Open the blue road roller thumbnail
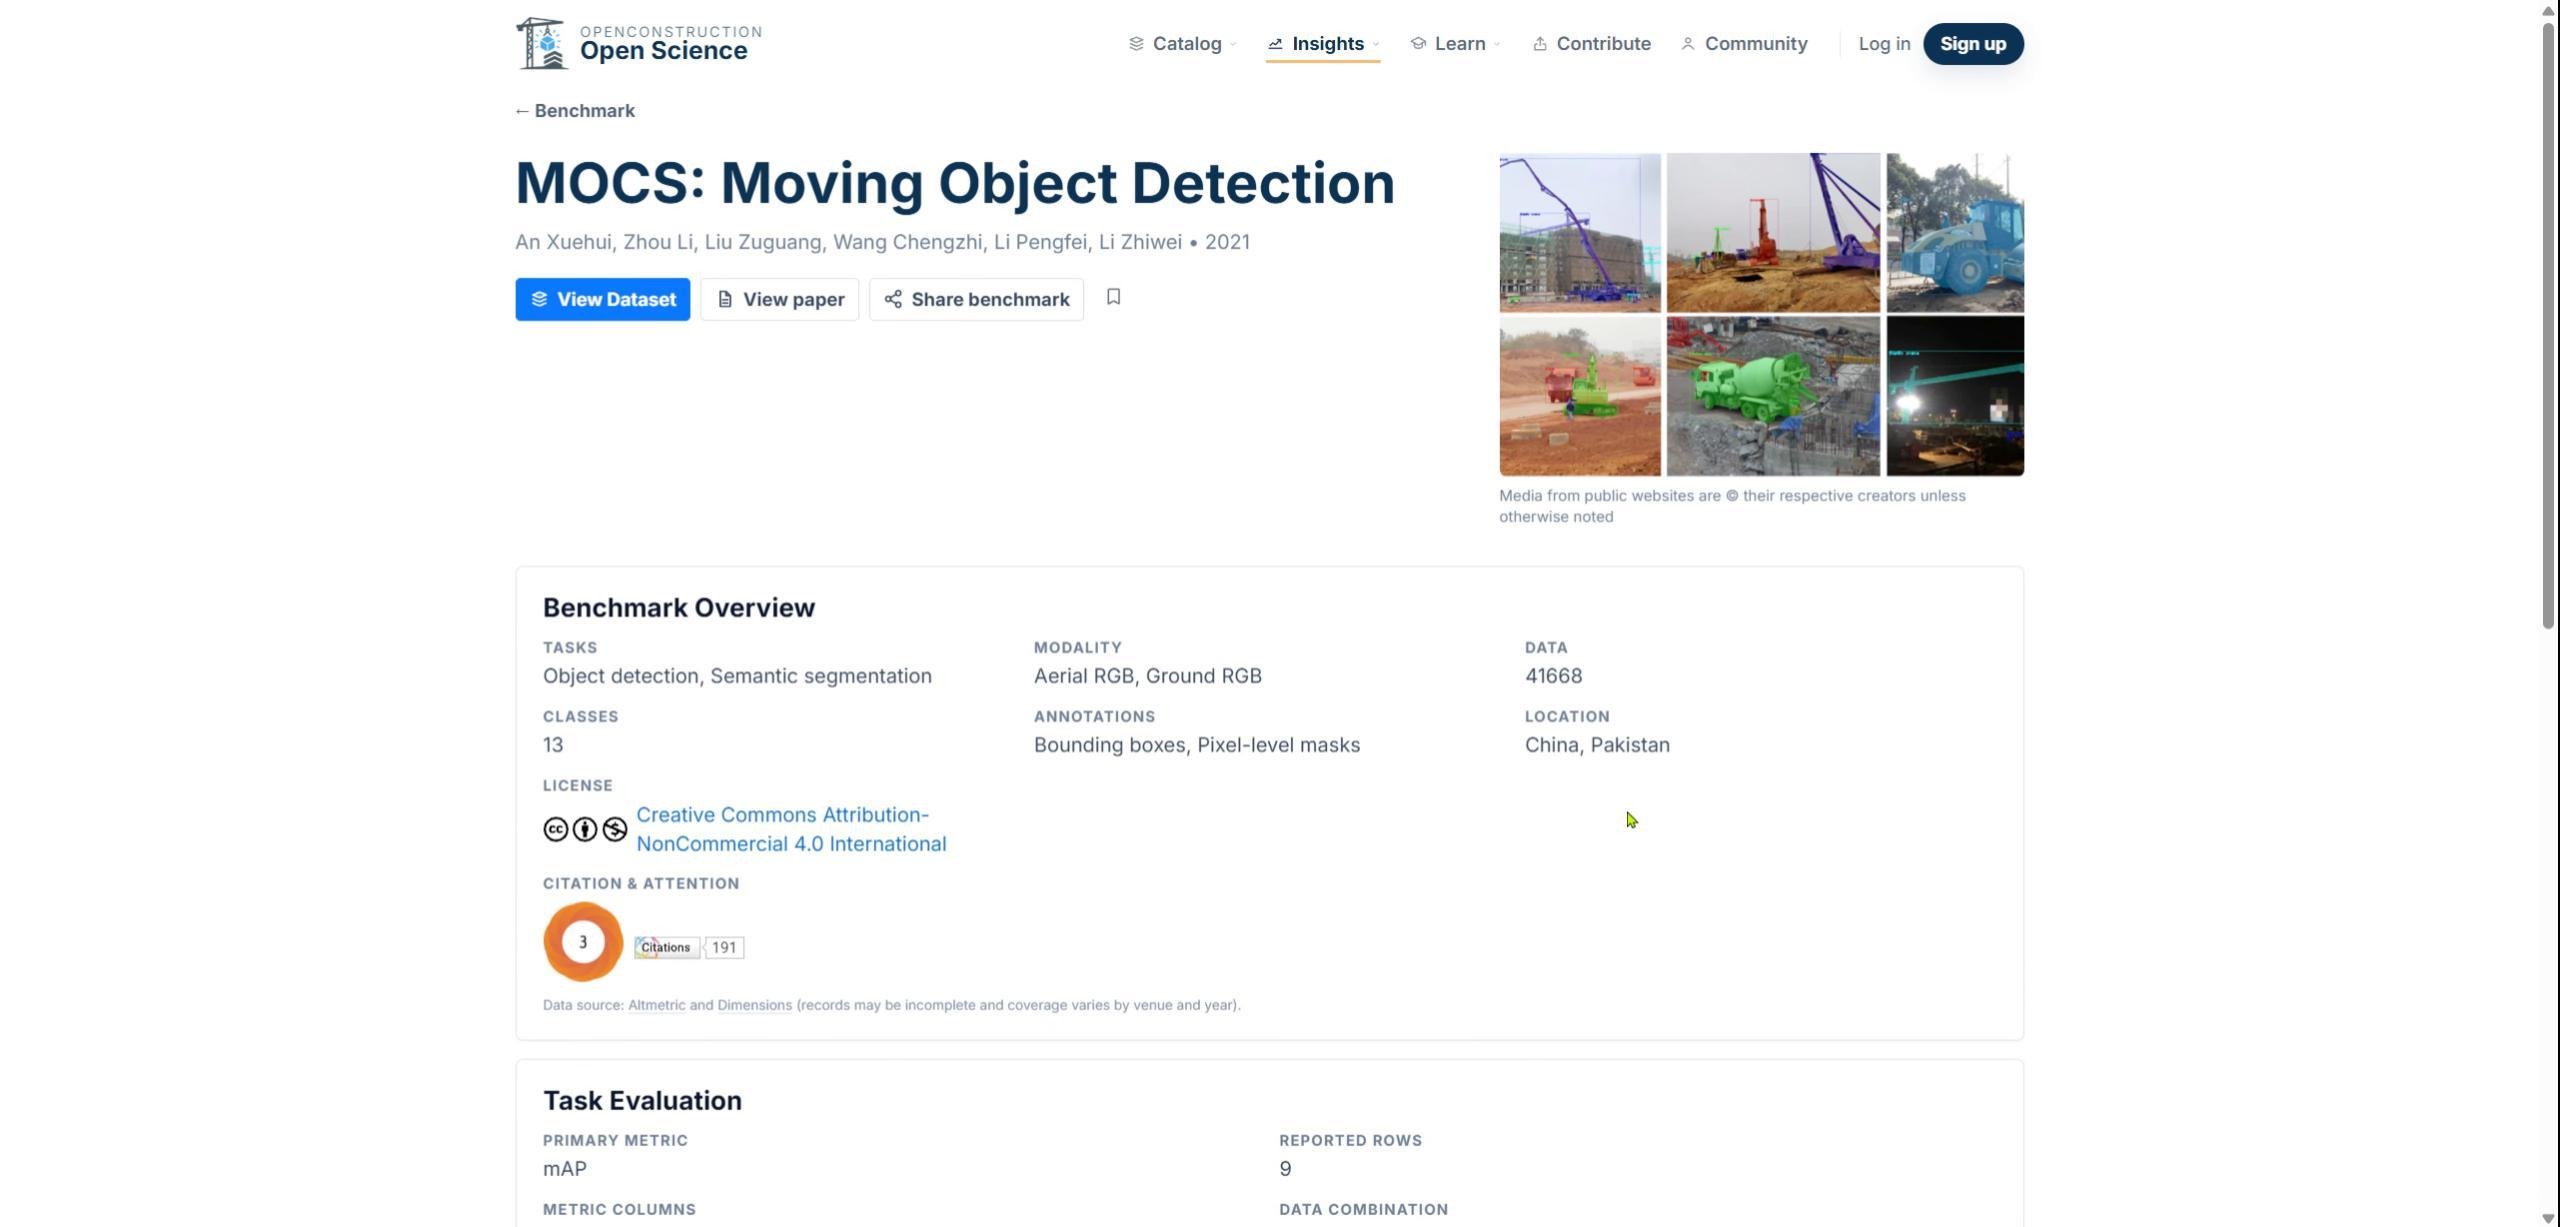This screenshot has width=2560, height=1227. (1955, 233)
